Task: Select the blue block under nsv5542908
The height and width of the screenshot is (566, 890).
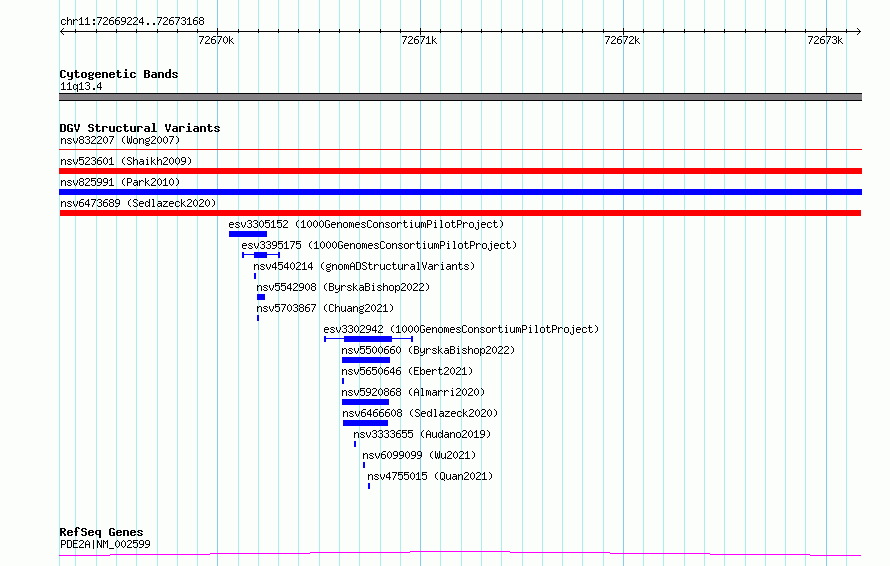Action: 261,297
